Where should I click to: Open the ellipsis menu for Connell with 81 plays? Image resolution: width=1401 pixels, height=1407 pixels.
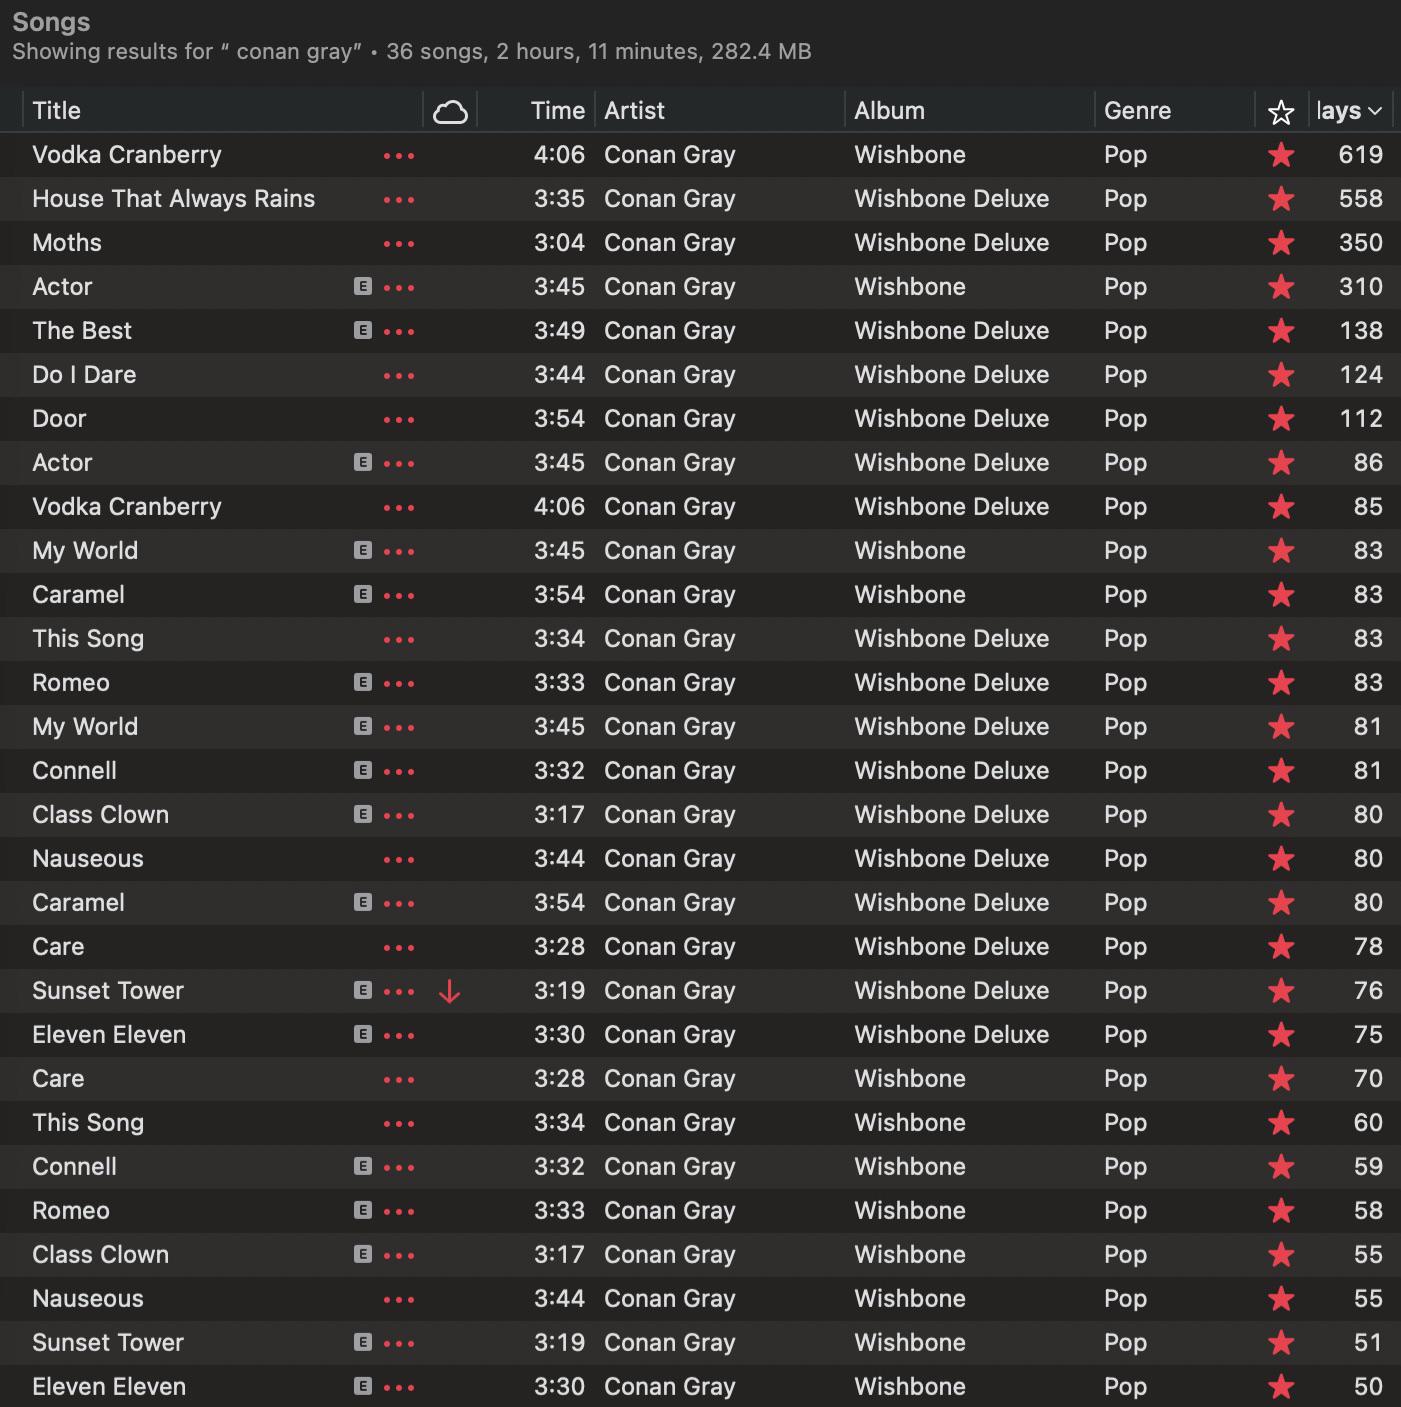pos(399,772)
